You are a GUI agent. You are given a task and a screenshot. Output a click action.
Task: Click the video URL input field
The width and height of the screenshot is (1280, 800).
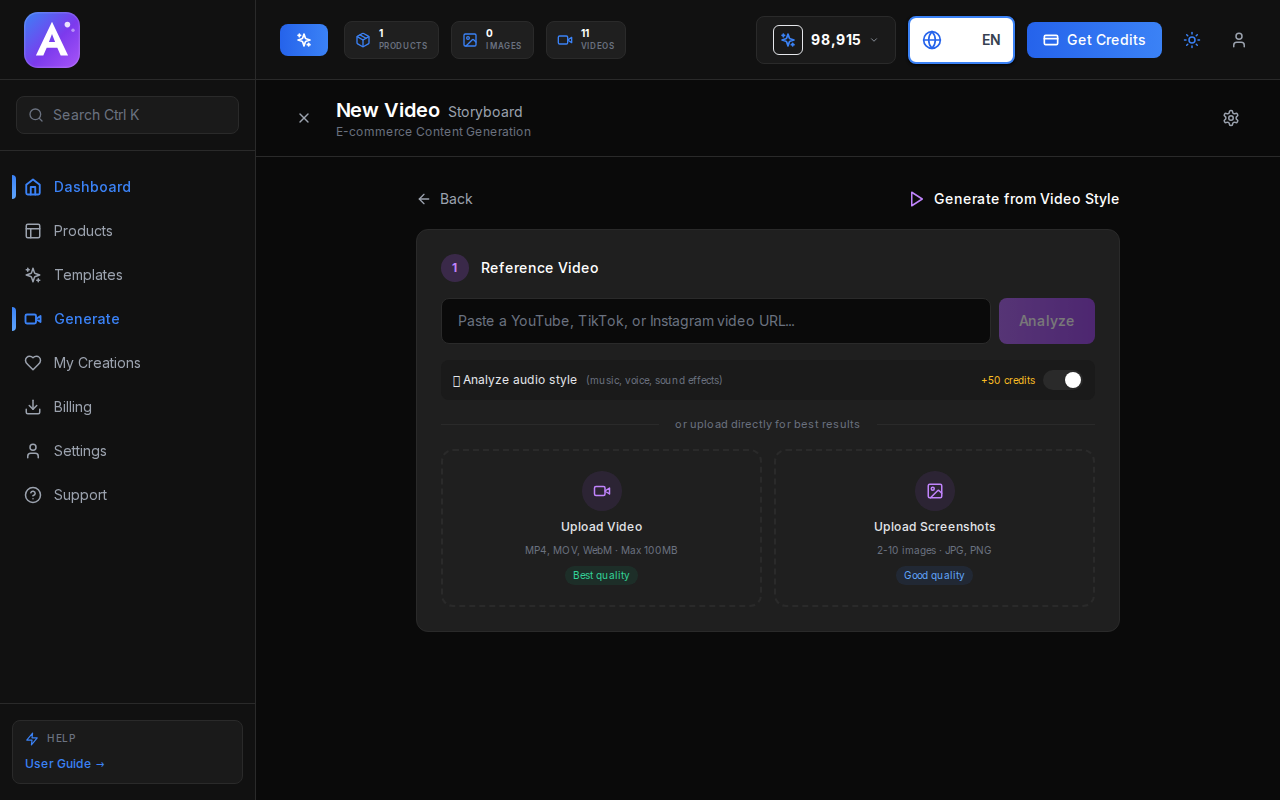click(715, 321)
